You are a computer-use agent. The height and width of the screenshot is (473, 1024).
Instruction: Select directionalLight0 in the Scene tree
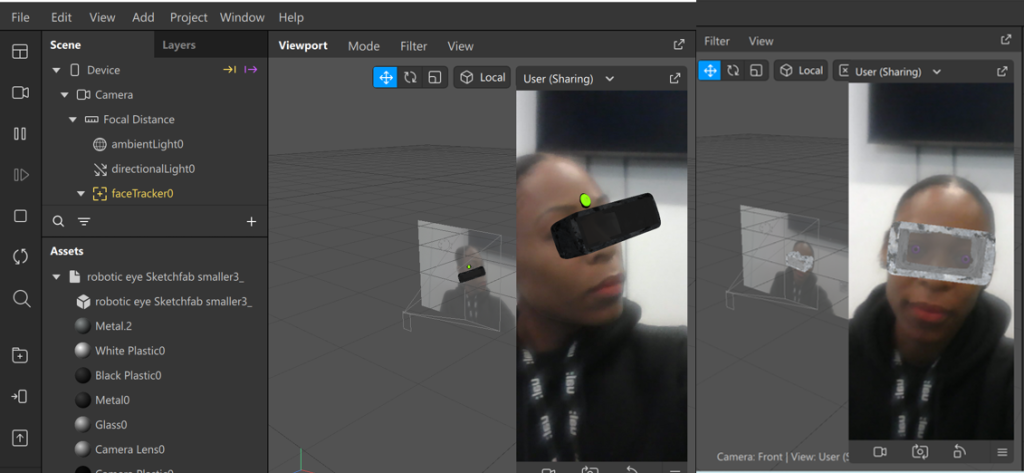coord(155,169)
